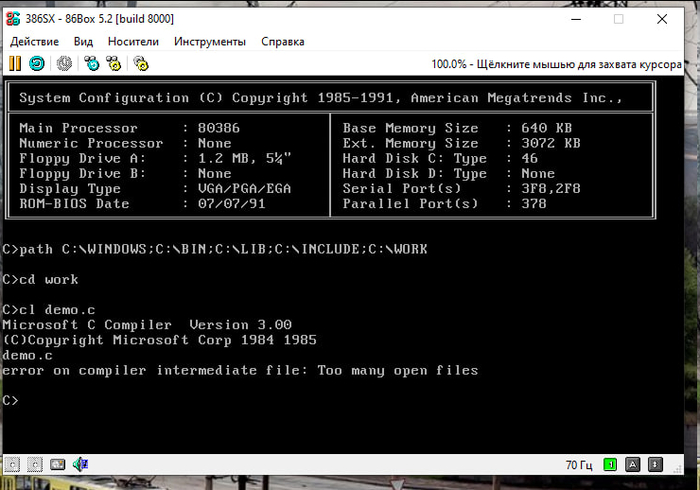Maximize the 86Box window

coord(618,19)
